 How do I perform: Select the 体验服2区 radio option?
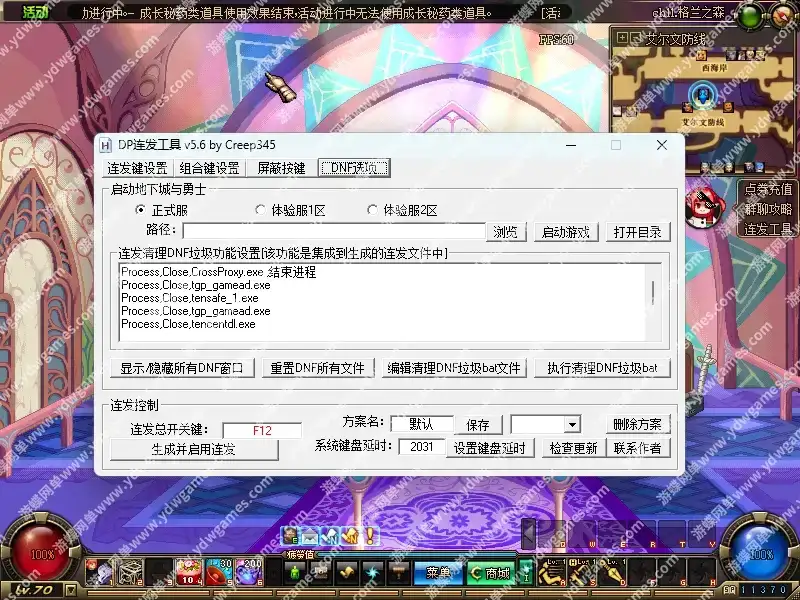[403, 210]
